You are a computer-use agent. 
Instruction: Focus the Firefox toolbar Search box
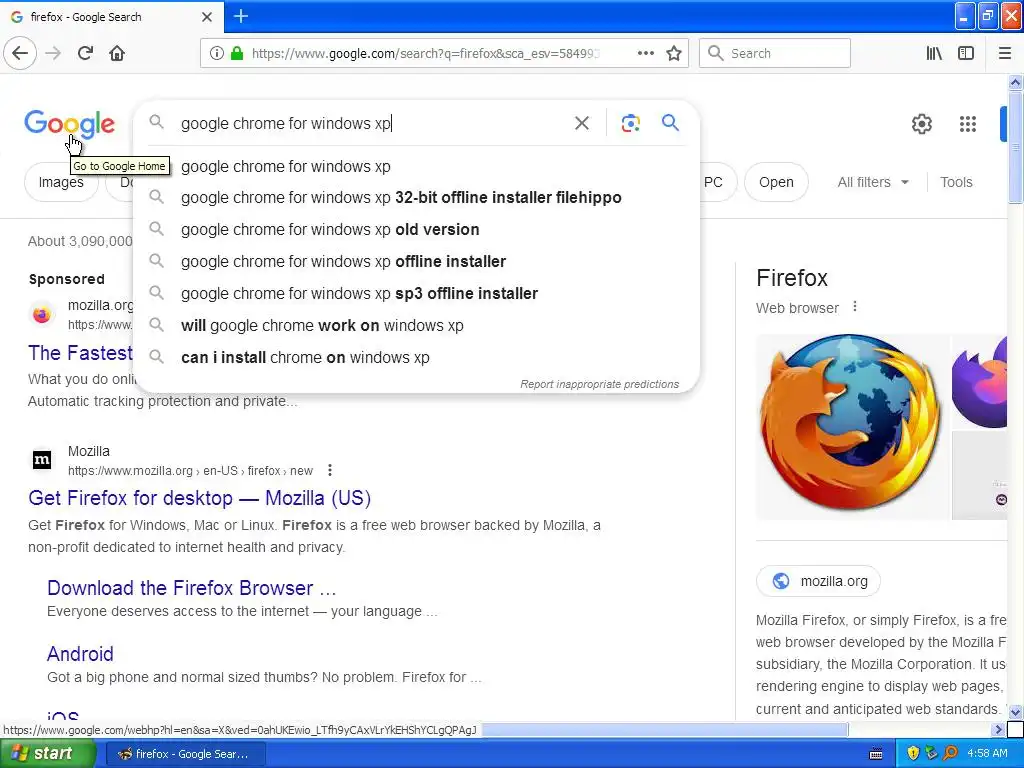775,53
